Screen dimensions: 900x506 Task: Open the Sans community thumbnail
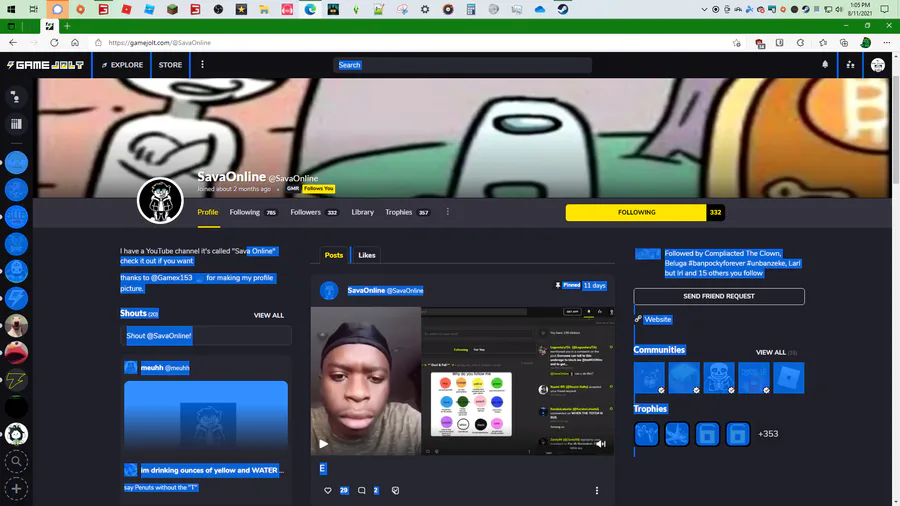coord(719,377)
